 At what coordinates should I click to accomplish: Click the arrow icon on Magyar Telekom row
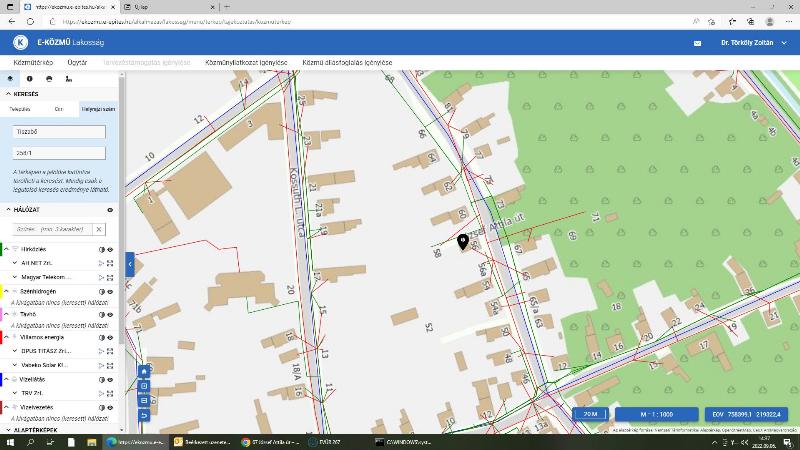coord(101,278)
